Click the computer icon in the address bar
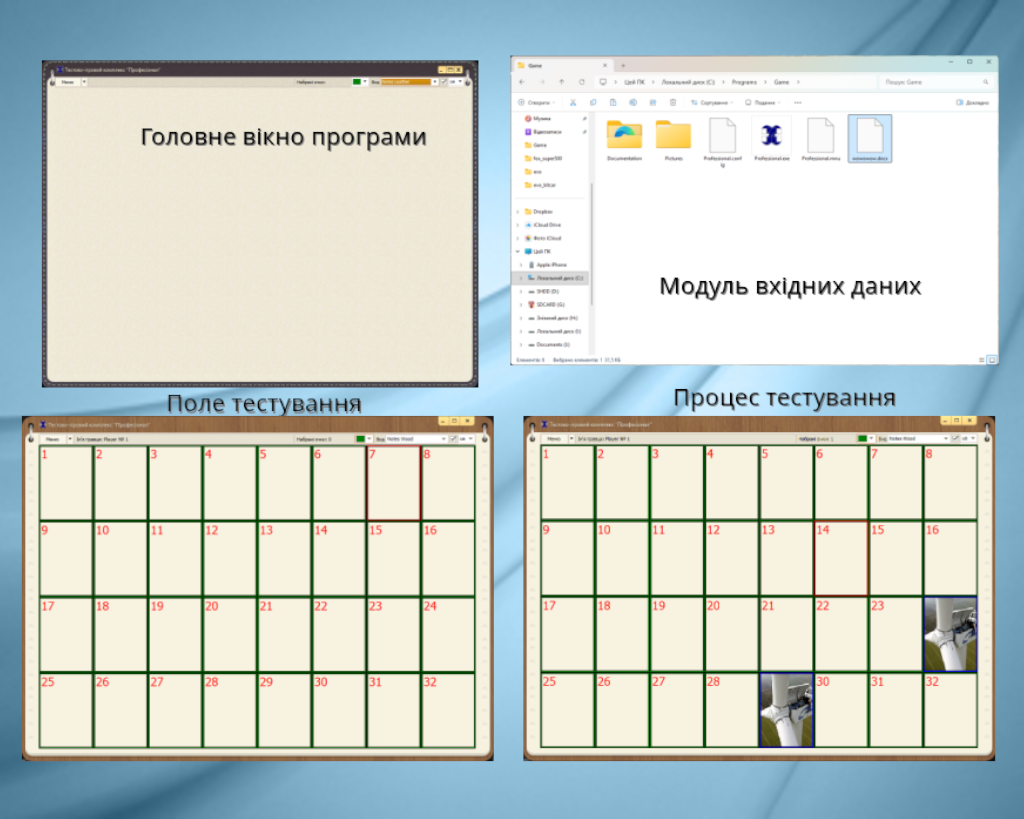1024x819 pixels. (x=603, y=82)
